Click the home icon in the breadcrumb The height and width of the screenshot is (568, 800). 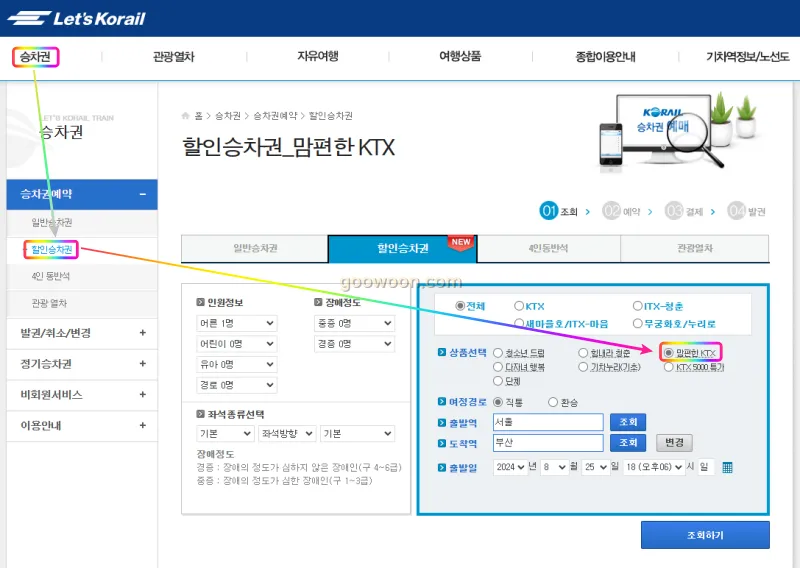point(186,116)
